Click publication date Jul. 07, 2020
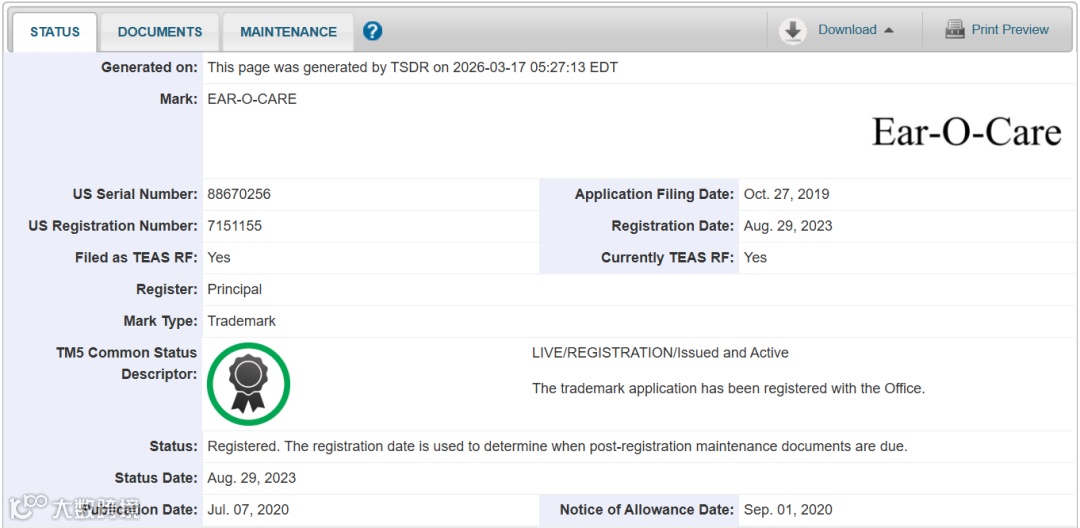 coord(248,509)
